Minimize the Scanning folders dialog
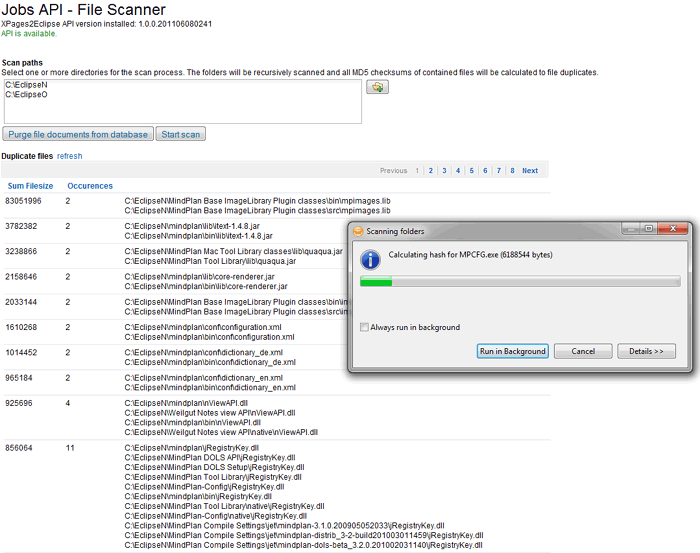700x553 pixels. 630,229
